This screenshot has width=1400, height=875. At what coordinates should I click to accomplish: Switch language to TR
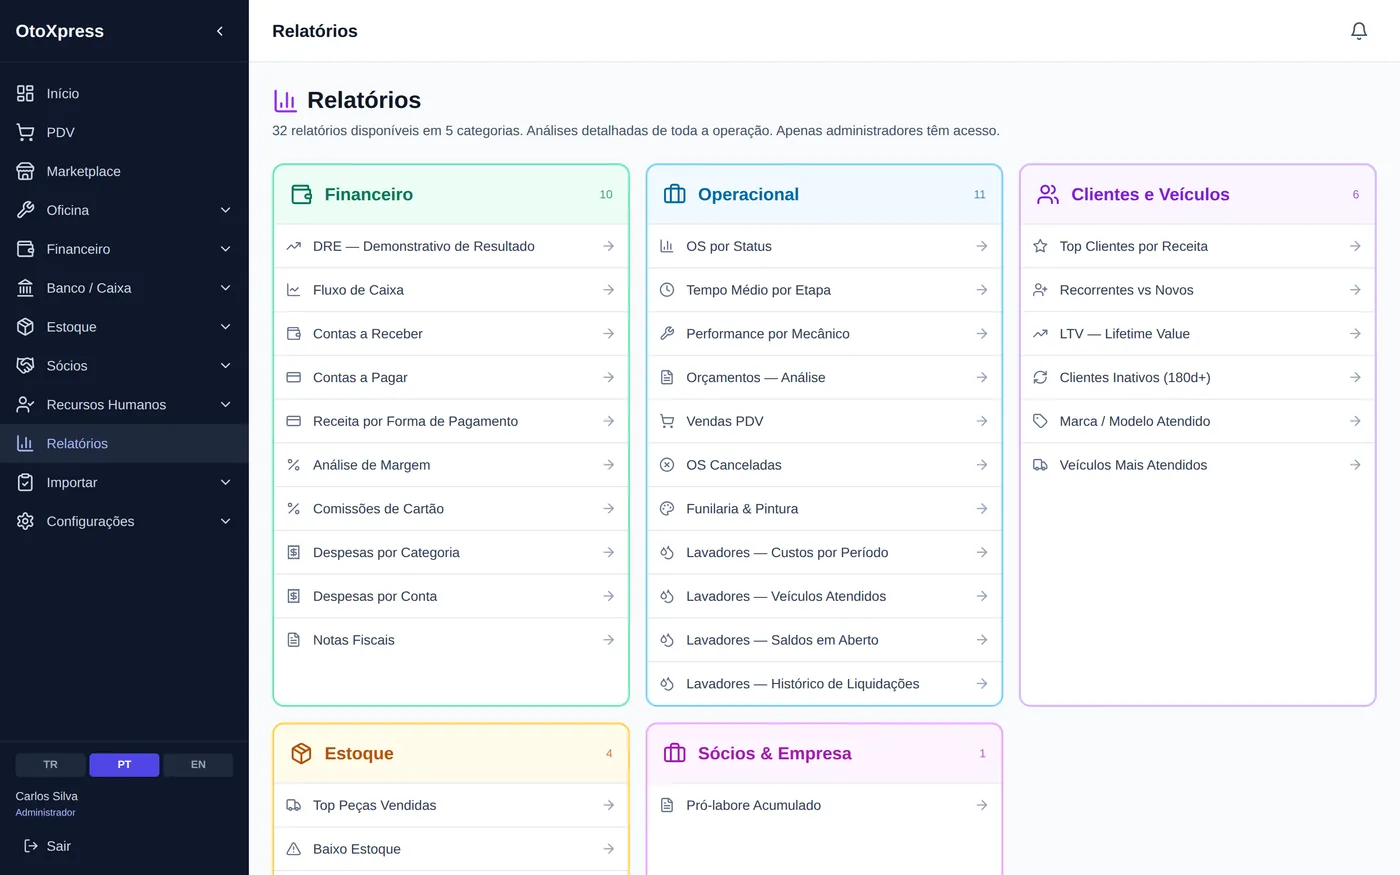(x=50, y=765)
